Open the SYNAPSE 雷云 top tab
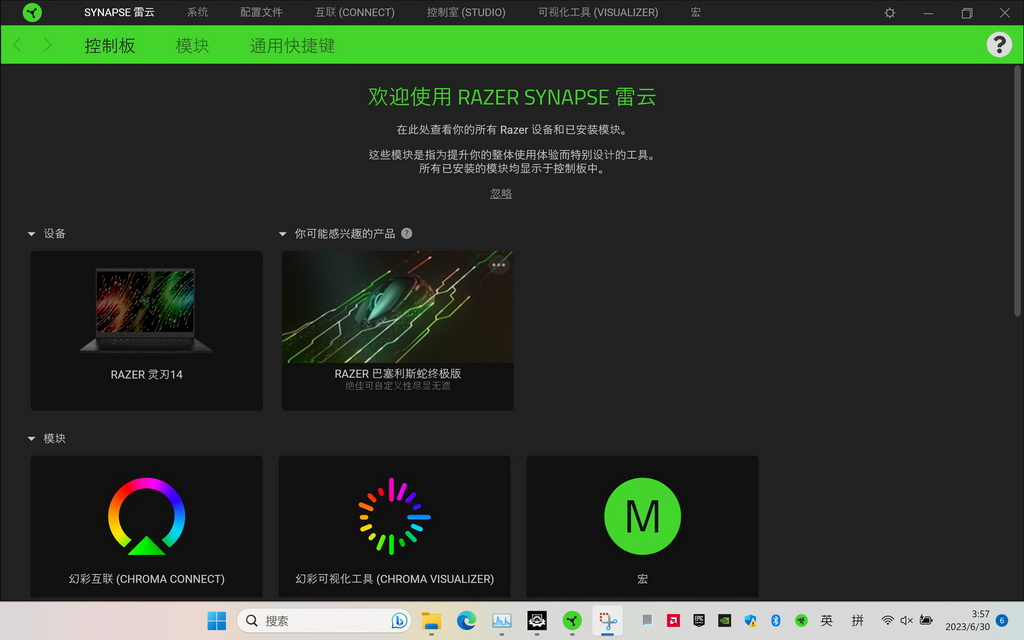Screen dimensions: 1024x640 coord(119,12)
